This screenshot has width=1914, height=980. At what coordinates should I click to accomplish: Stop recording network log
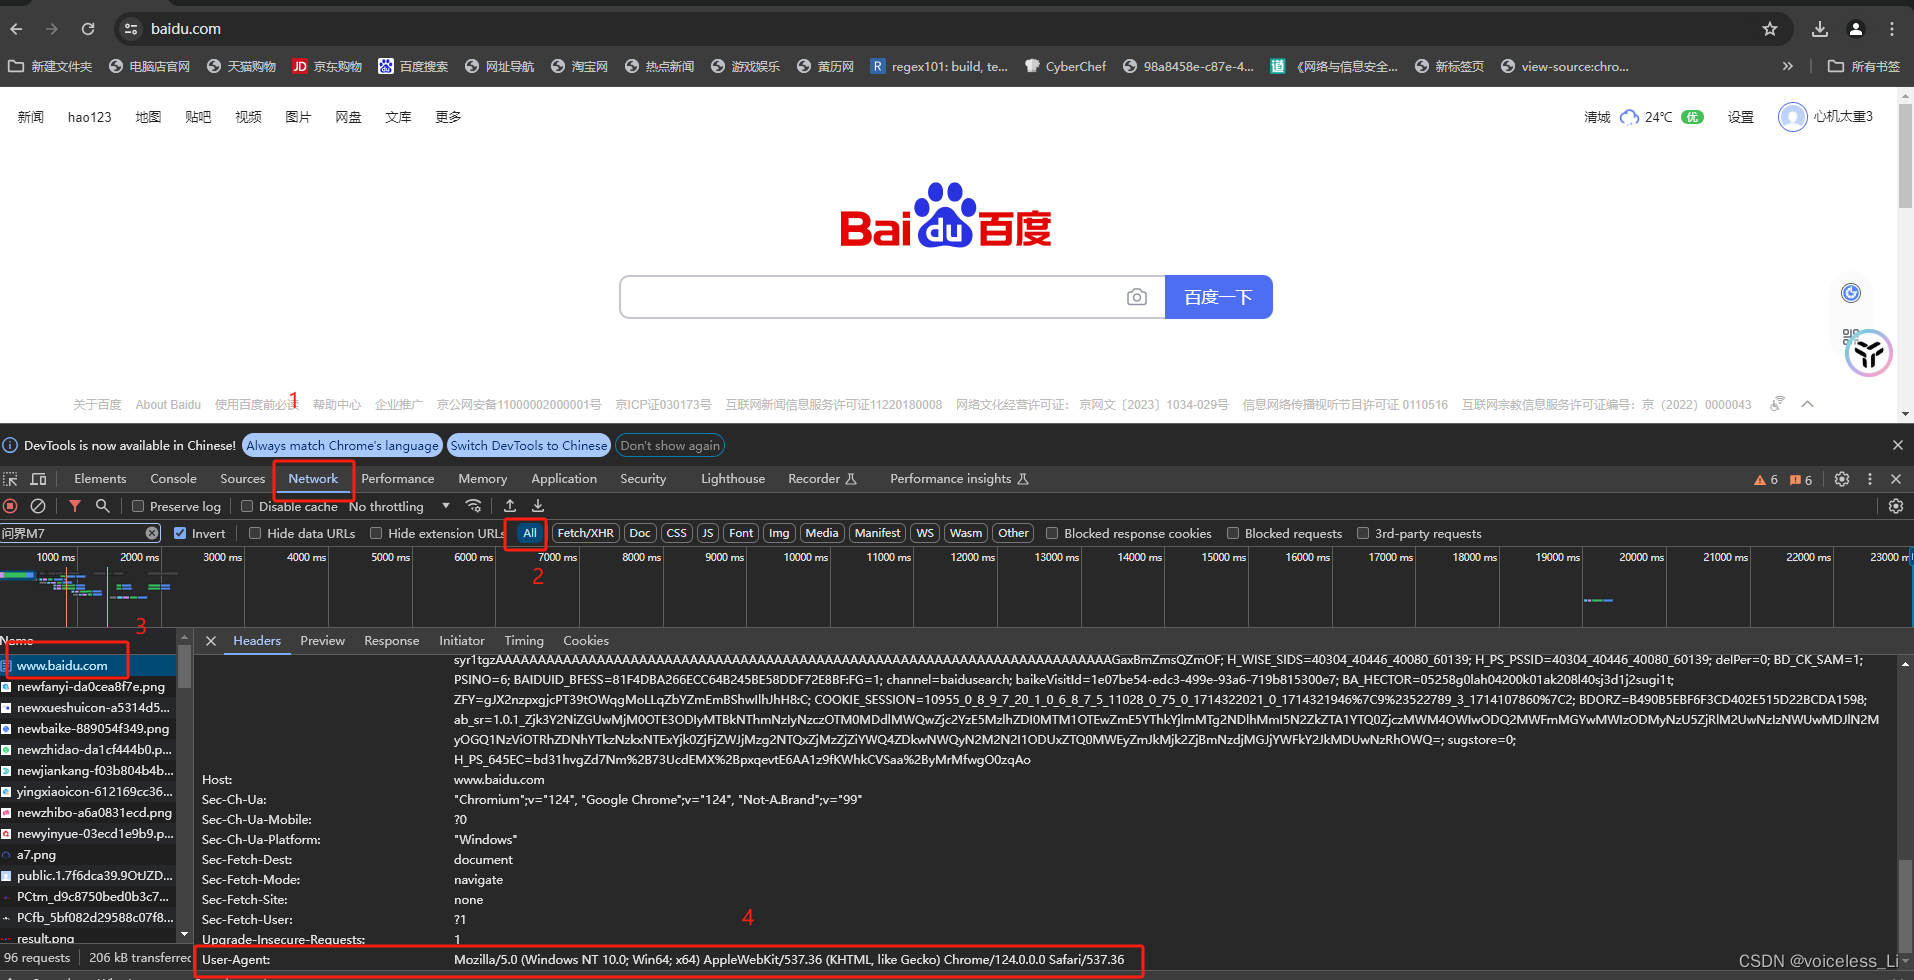point(11,506)
